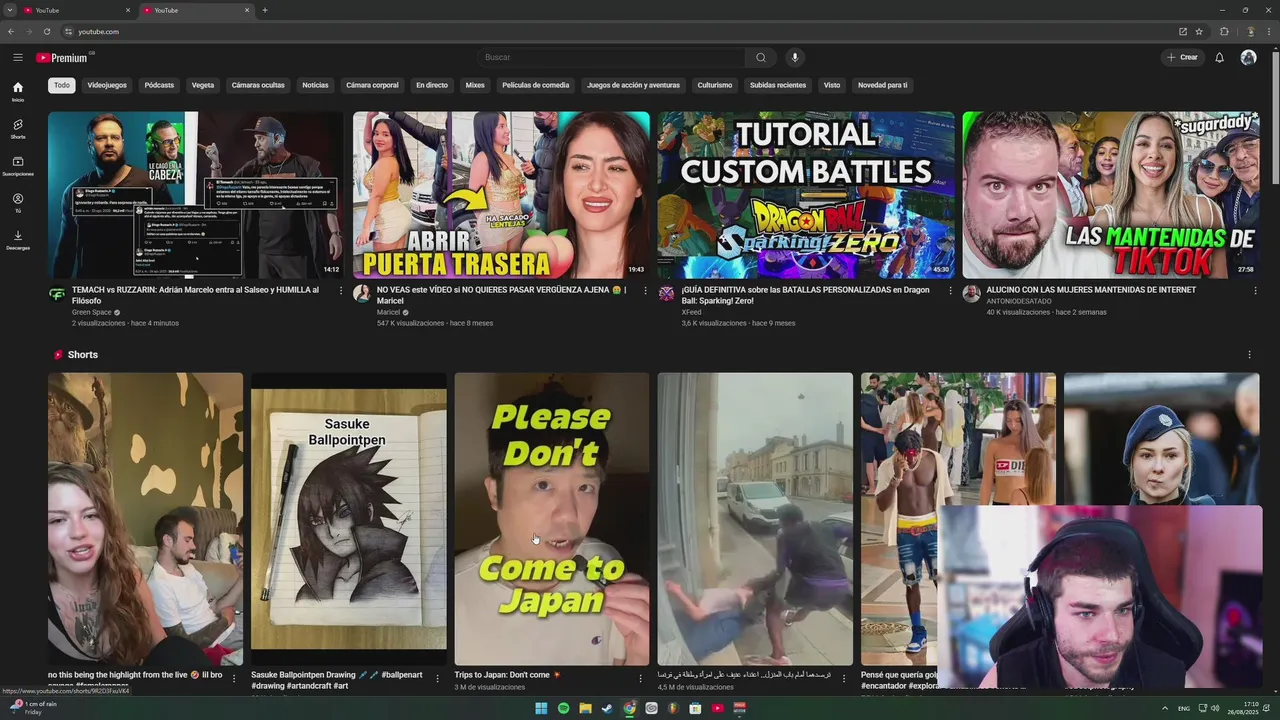1280x720 pixels.
Task: Open the ENG language indicator
Action: tap(1184, 708)
